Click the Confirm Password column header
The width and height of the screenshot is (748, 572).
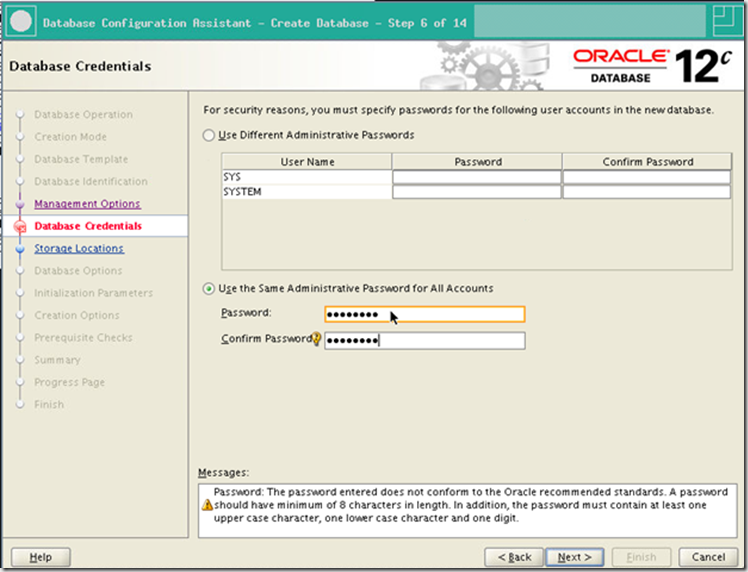[x=647, y=162]
